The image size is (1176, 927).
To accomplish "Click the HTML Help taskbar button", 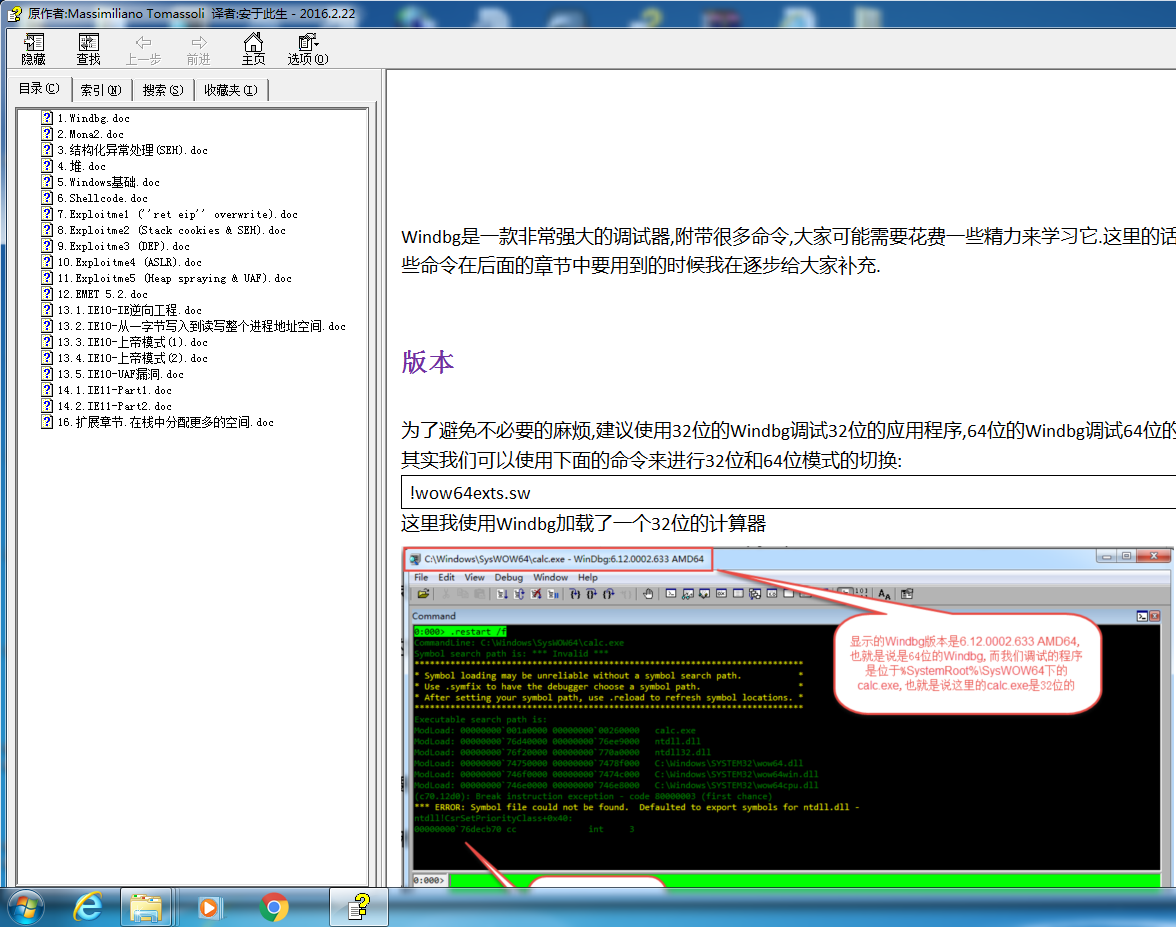I will tap(359, 908).
